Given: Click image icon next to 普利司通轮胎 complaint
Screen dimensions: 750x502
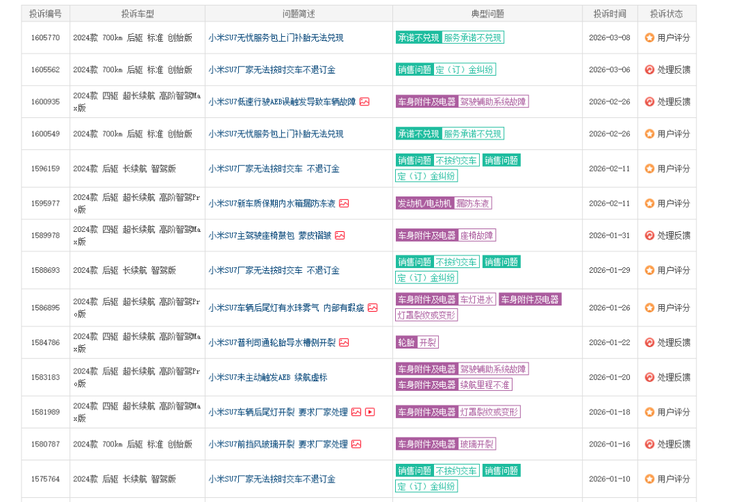Looking at the screenshot, I should (x=344, y=342).
